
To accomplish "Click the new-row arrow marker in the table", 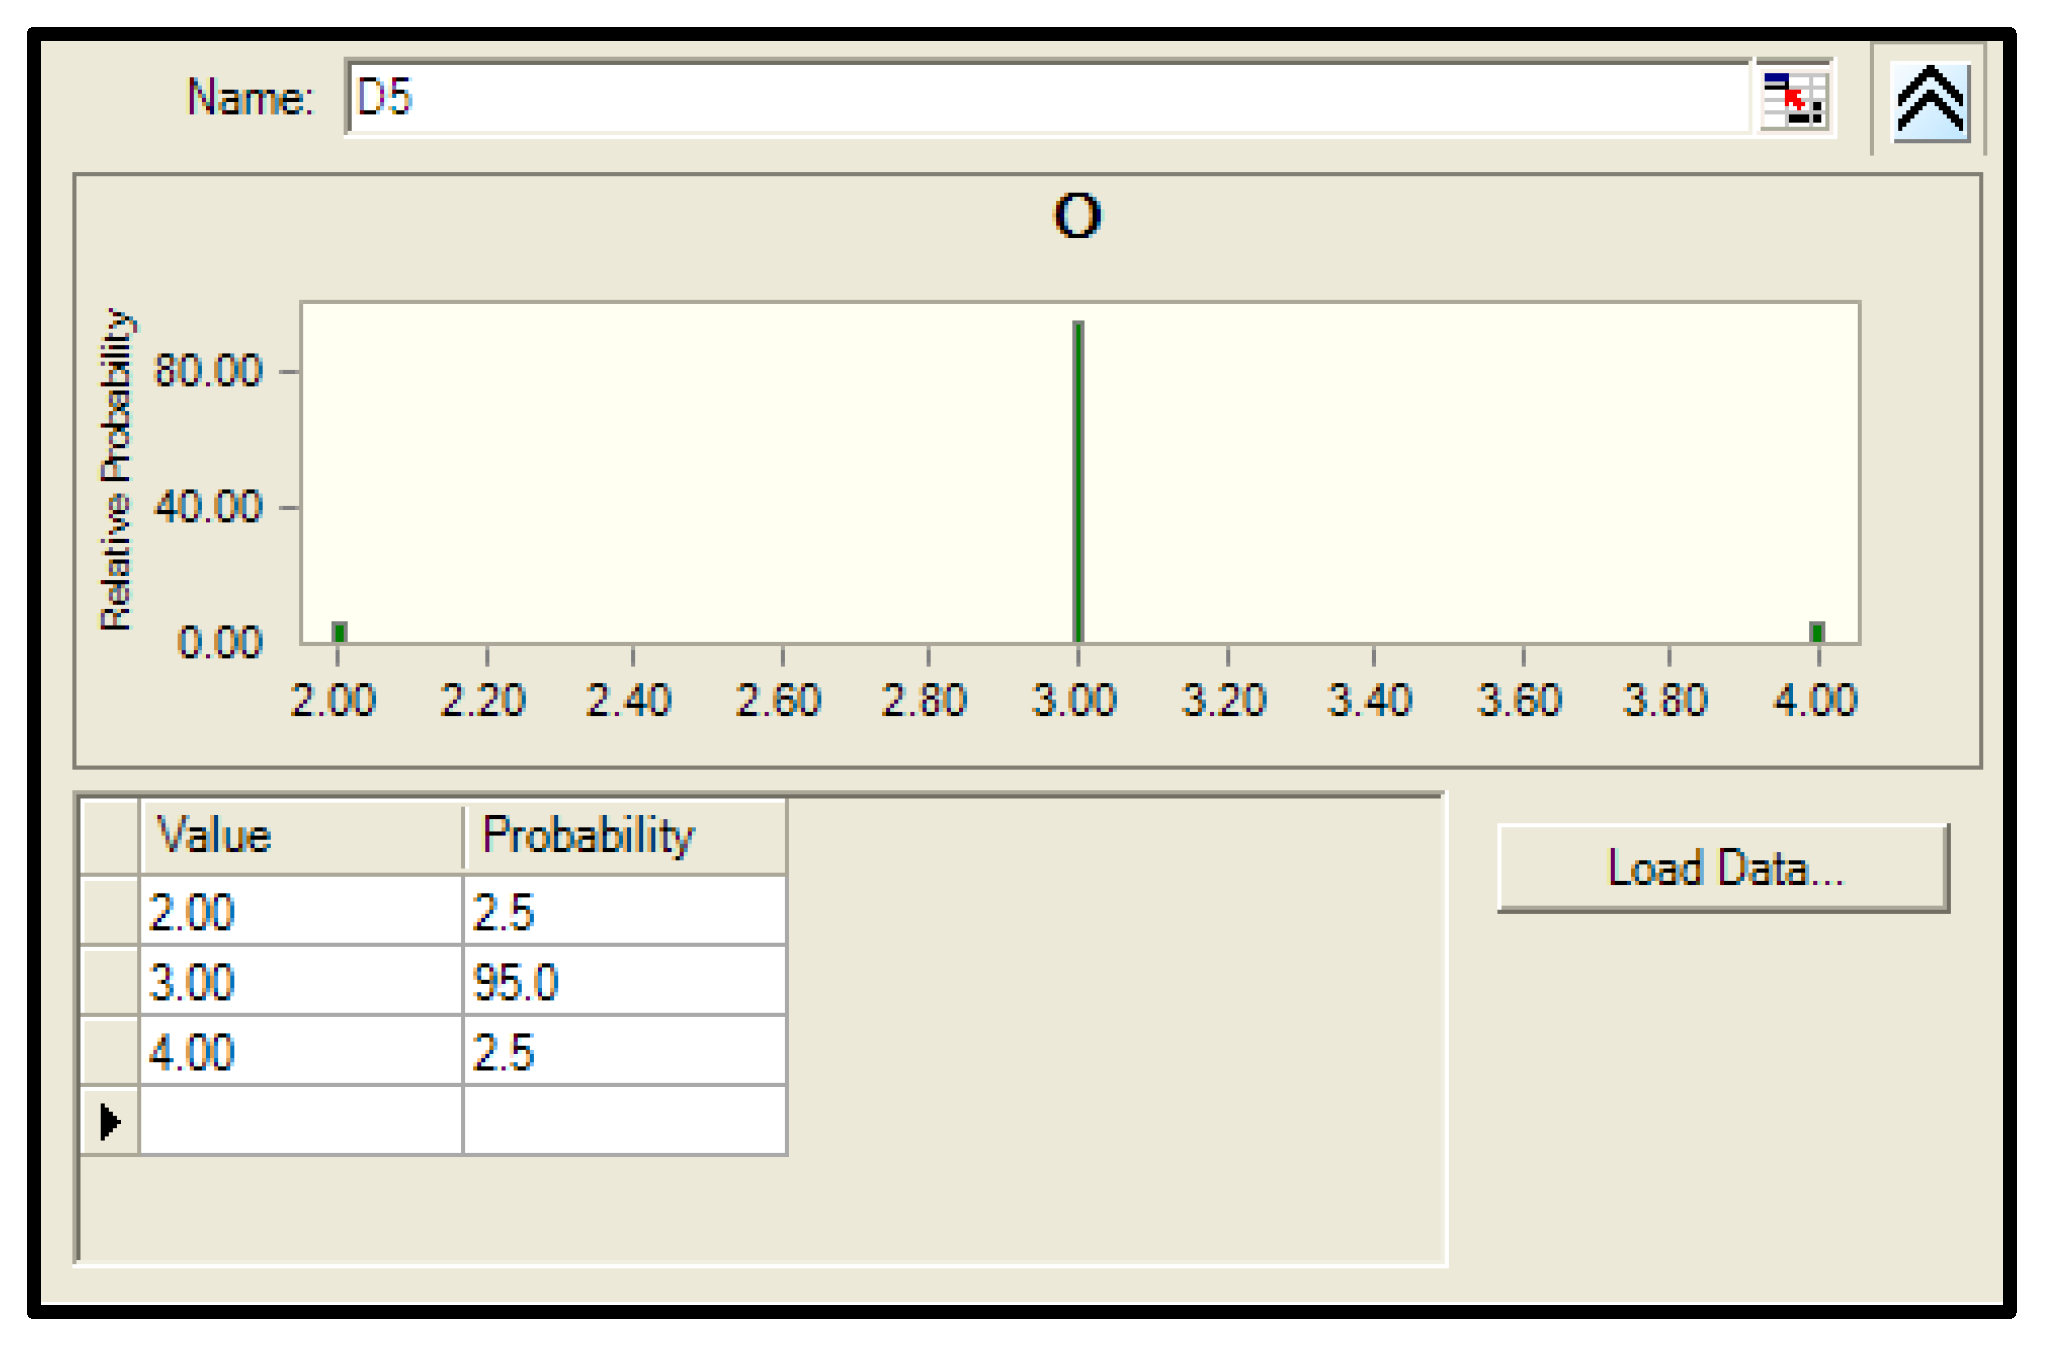I will (110, 1121).
